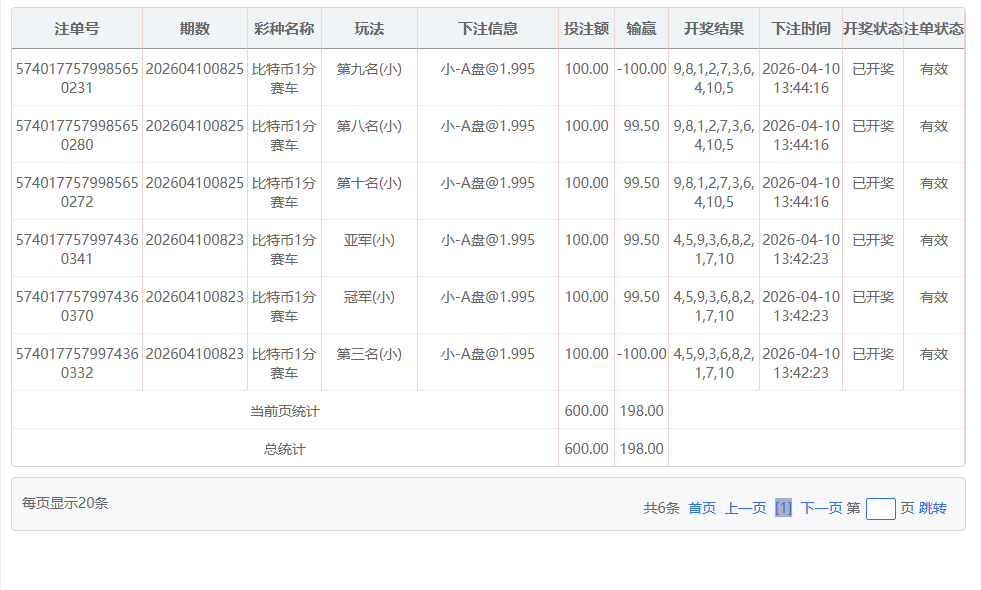The height and width of the screenshot is (590, 981).
Task: Select current page number 1
Action: tap(783, 508)
